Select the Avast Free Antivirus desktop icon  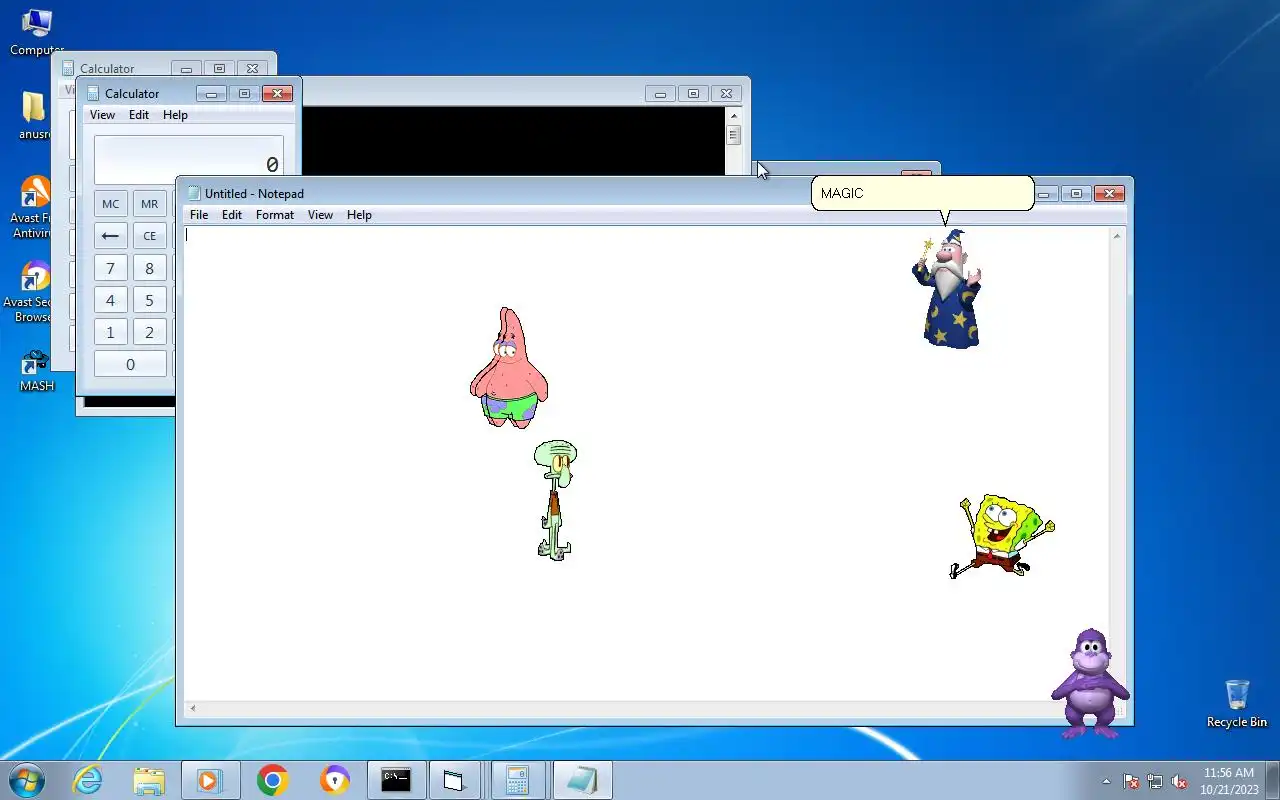pyautogui.click(x=32, y=207)
